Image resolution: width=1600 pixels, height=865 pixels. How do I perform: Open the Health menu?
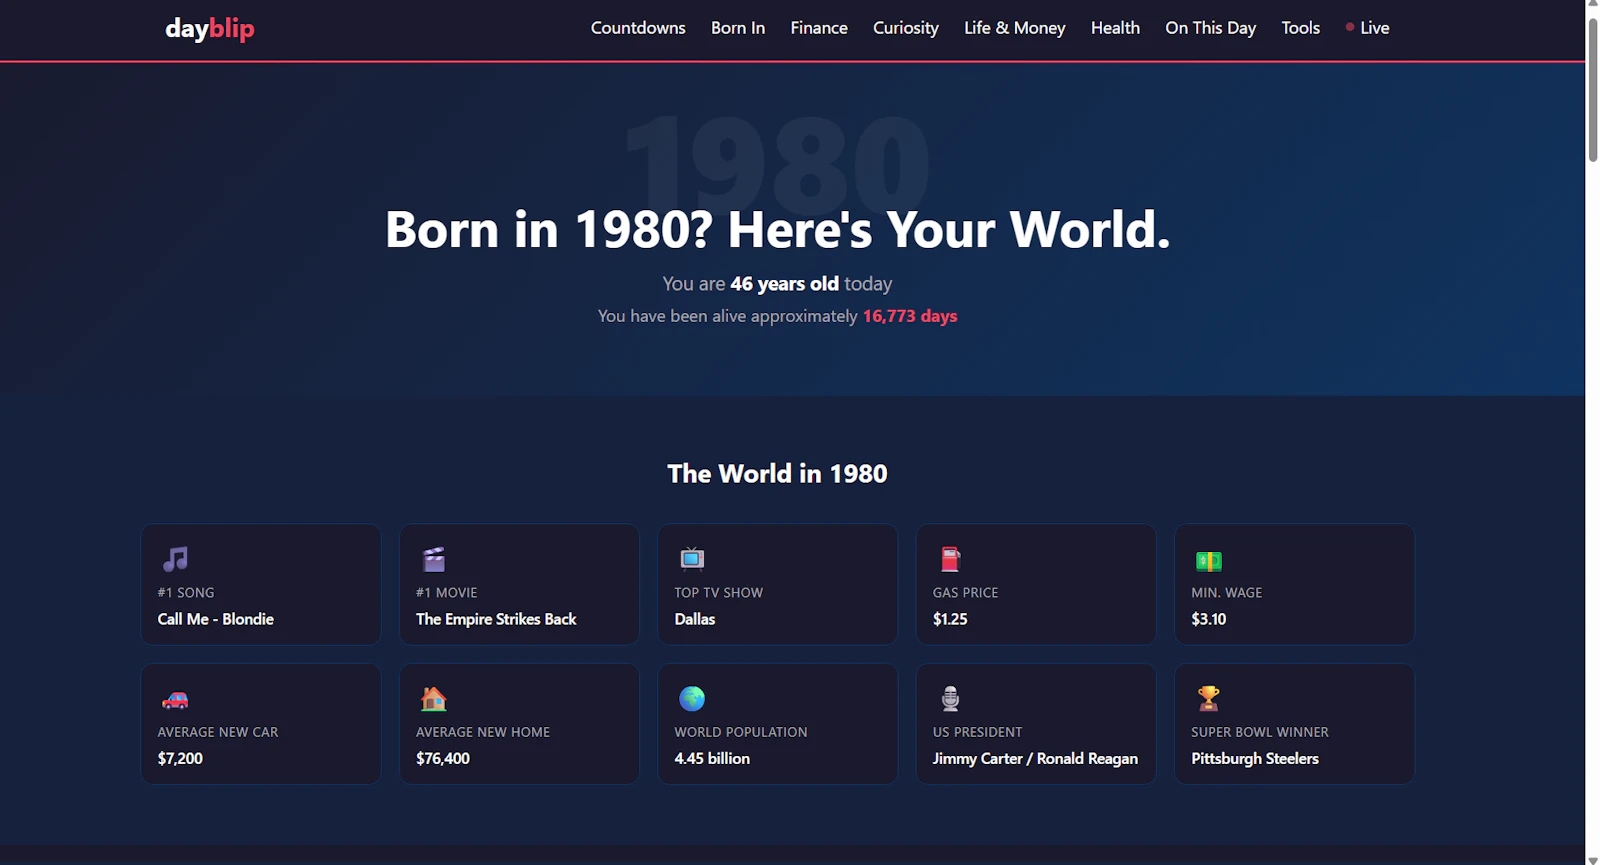(1115, 28)
